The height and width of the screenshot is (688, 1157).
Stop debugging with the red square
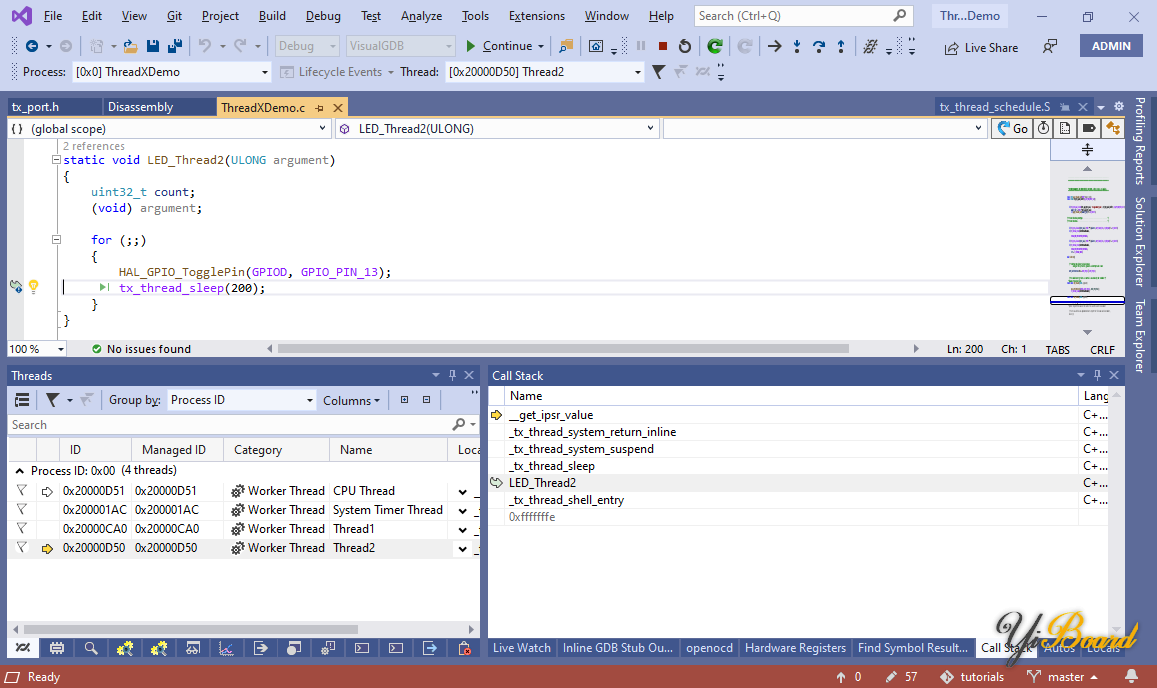[663, 46]
